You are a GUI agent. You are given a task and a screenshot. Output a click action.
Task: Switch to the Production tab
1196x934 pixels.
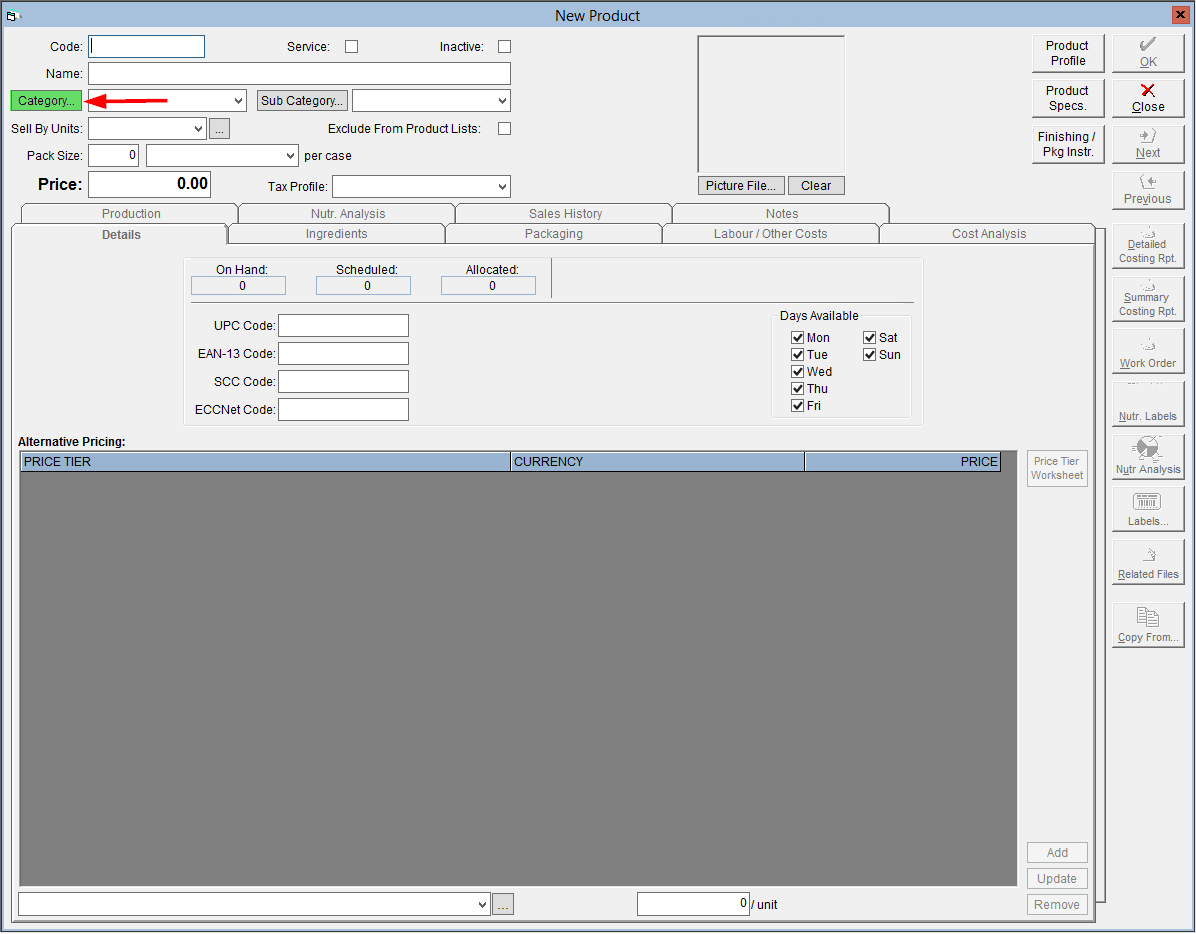tap(130, 213)
